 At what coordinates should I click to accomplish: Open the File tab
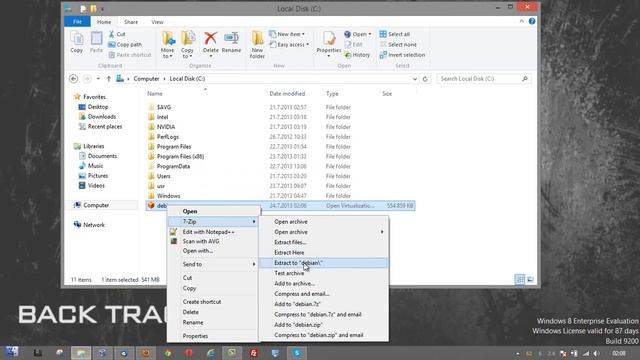point(77,22)
